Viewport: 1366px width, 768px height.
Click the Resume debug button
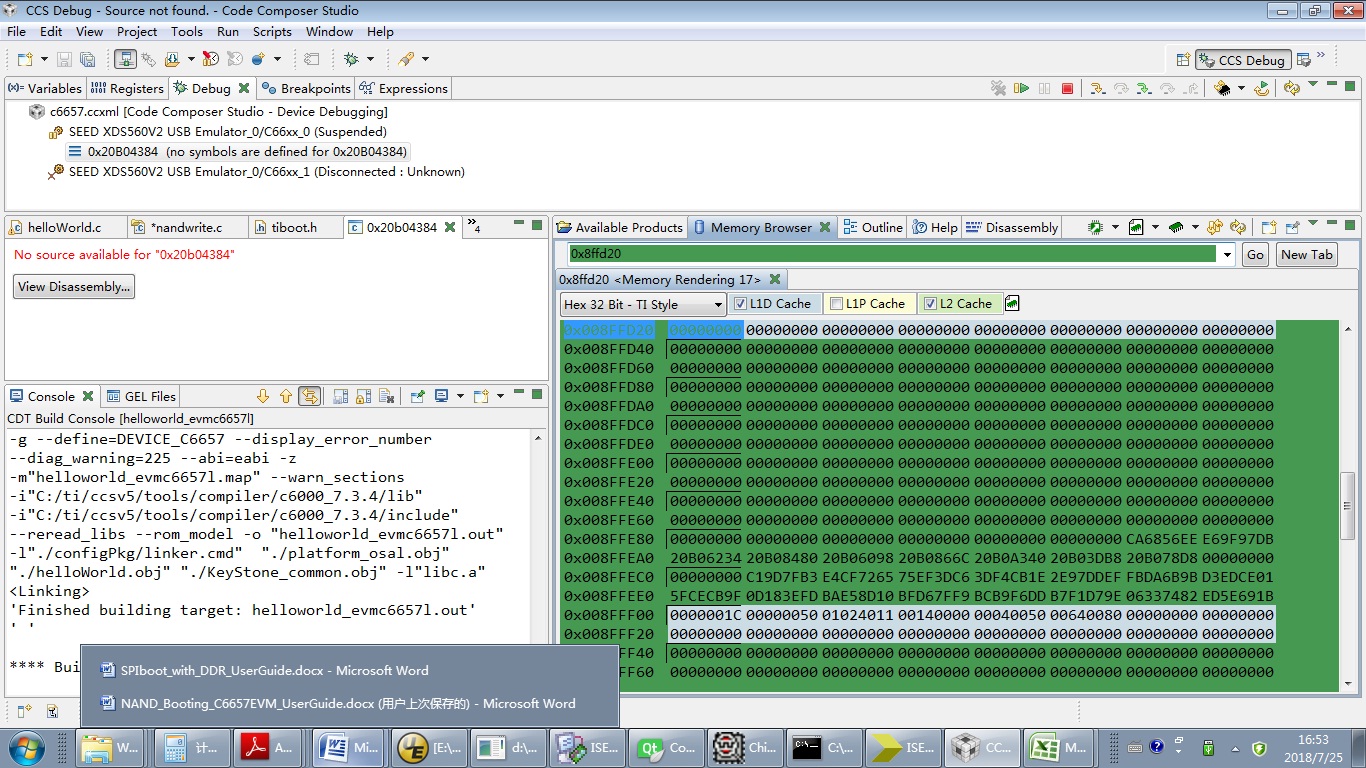click(1021, 89)
